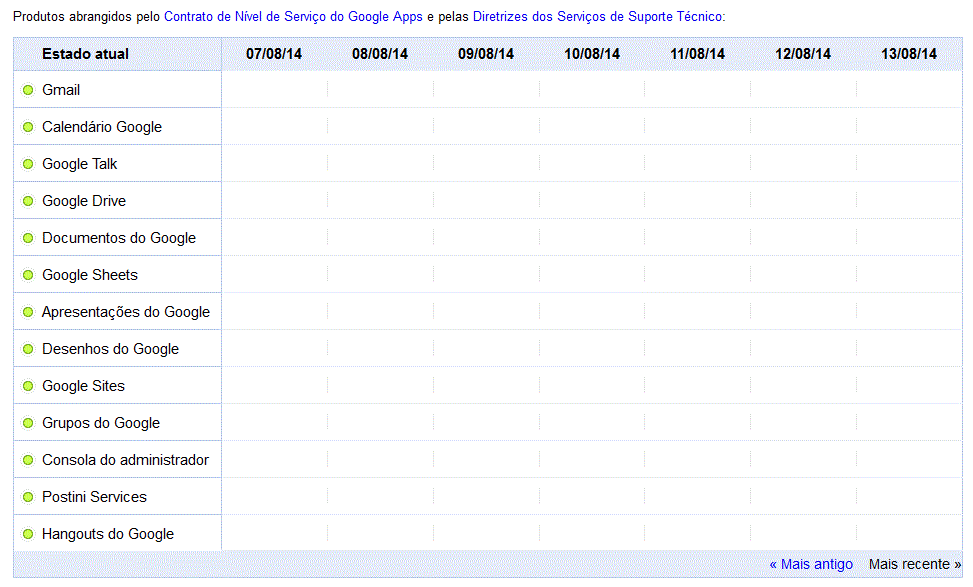Open the Contrato de Nível de Serviço link
The height and width of the screenshot is (587, 973).
[x=293, y=17]
